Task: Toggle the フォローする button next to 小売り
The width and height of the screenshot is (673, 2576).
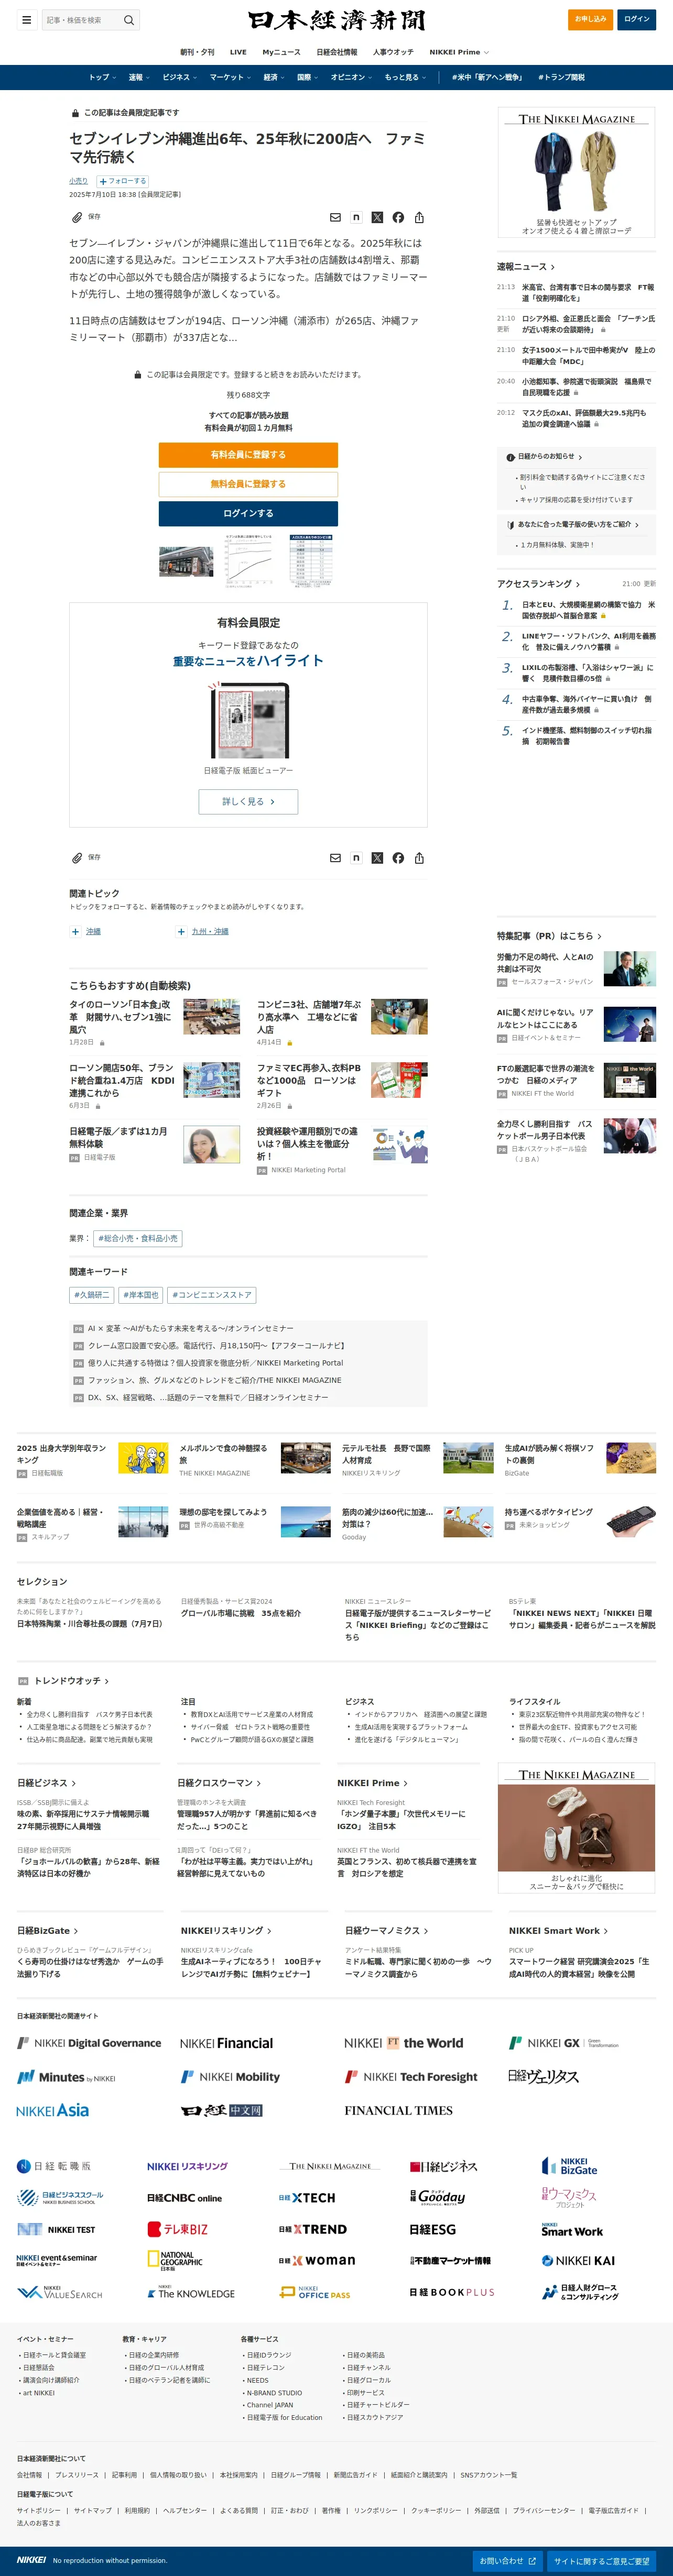Action: click(123, 181)
